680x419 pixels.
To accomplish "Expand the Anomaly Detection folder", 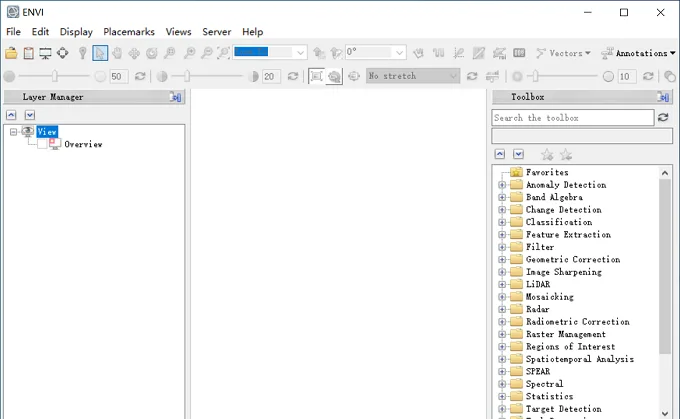I will tap(502, 185).
